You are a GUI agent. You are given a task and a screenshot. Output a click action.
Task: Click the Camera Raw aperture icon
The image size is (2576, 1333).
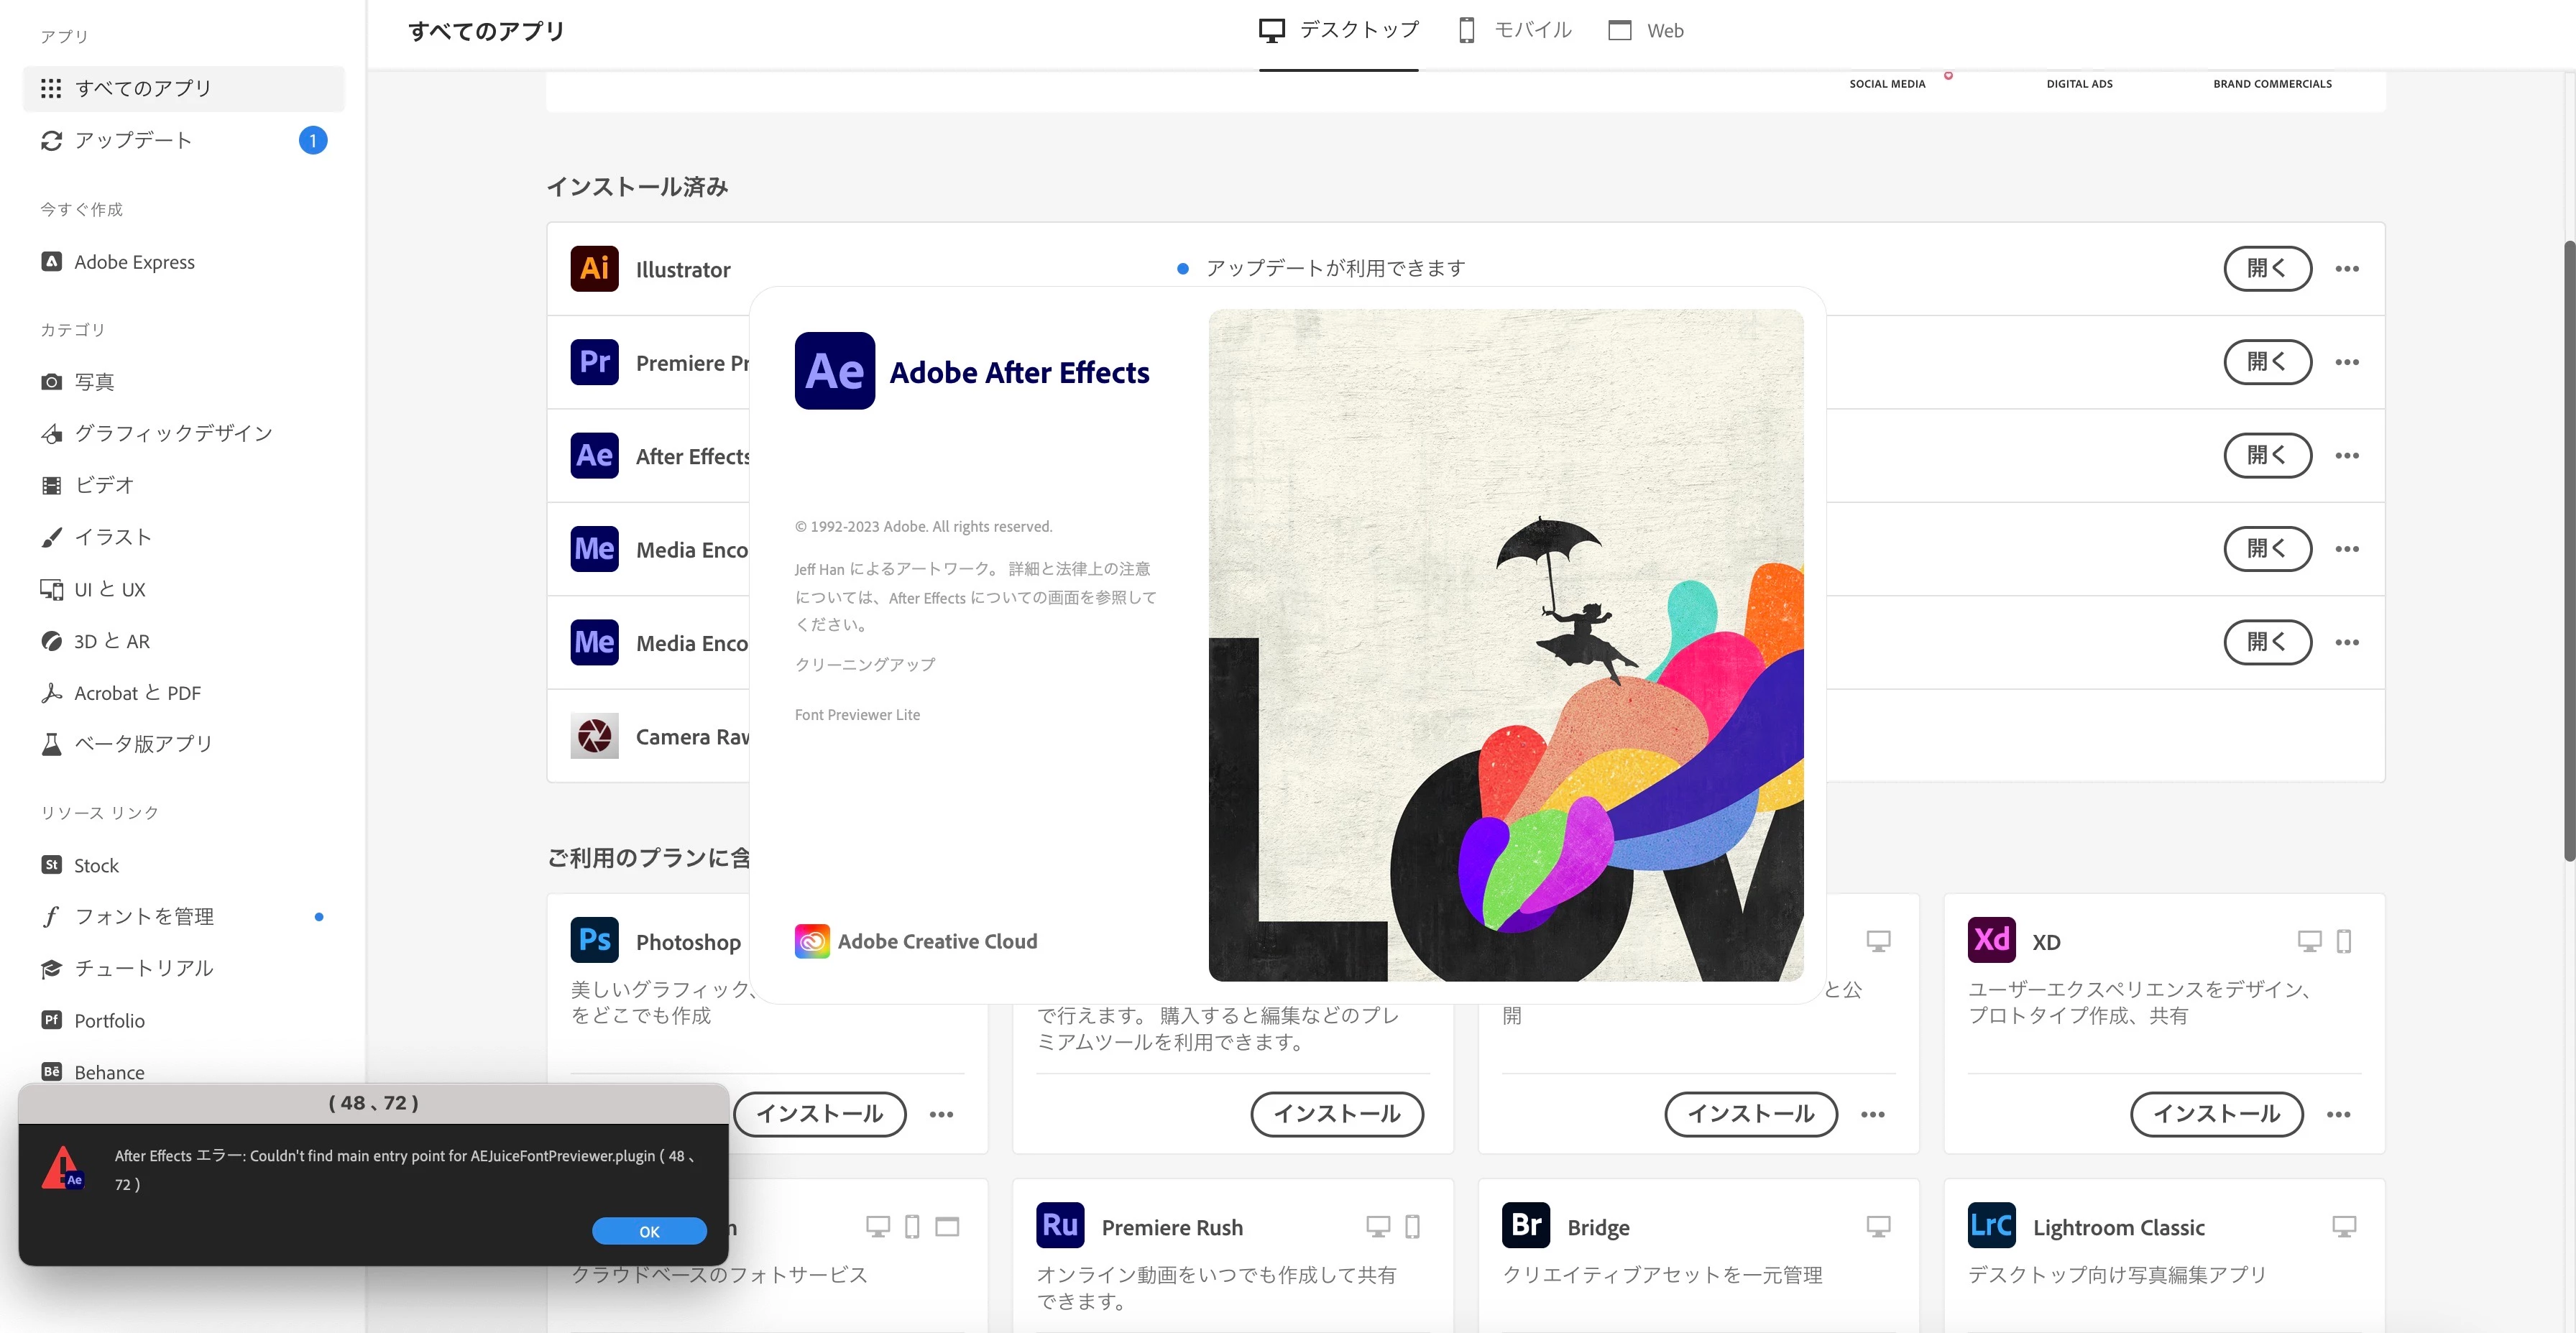tap(594, 736)
